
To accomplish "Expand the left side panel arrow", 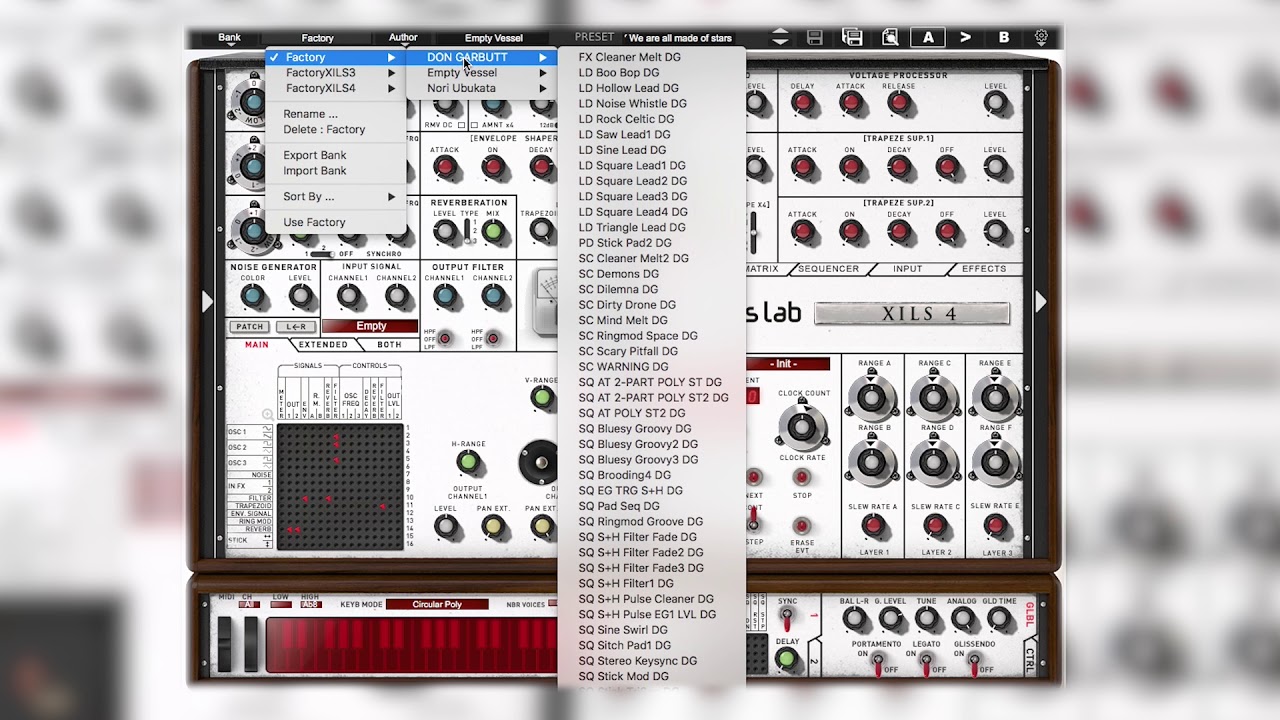I will (207, 301).
